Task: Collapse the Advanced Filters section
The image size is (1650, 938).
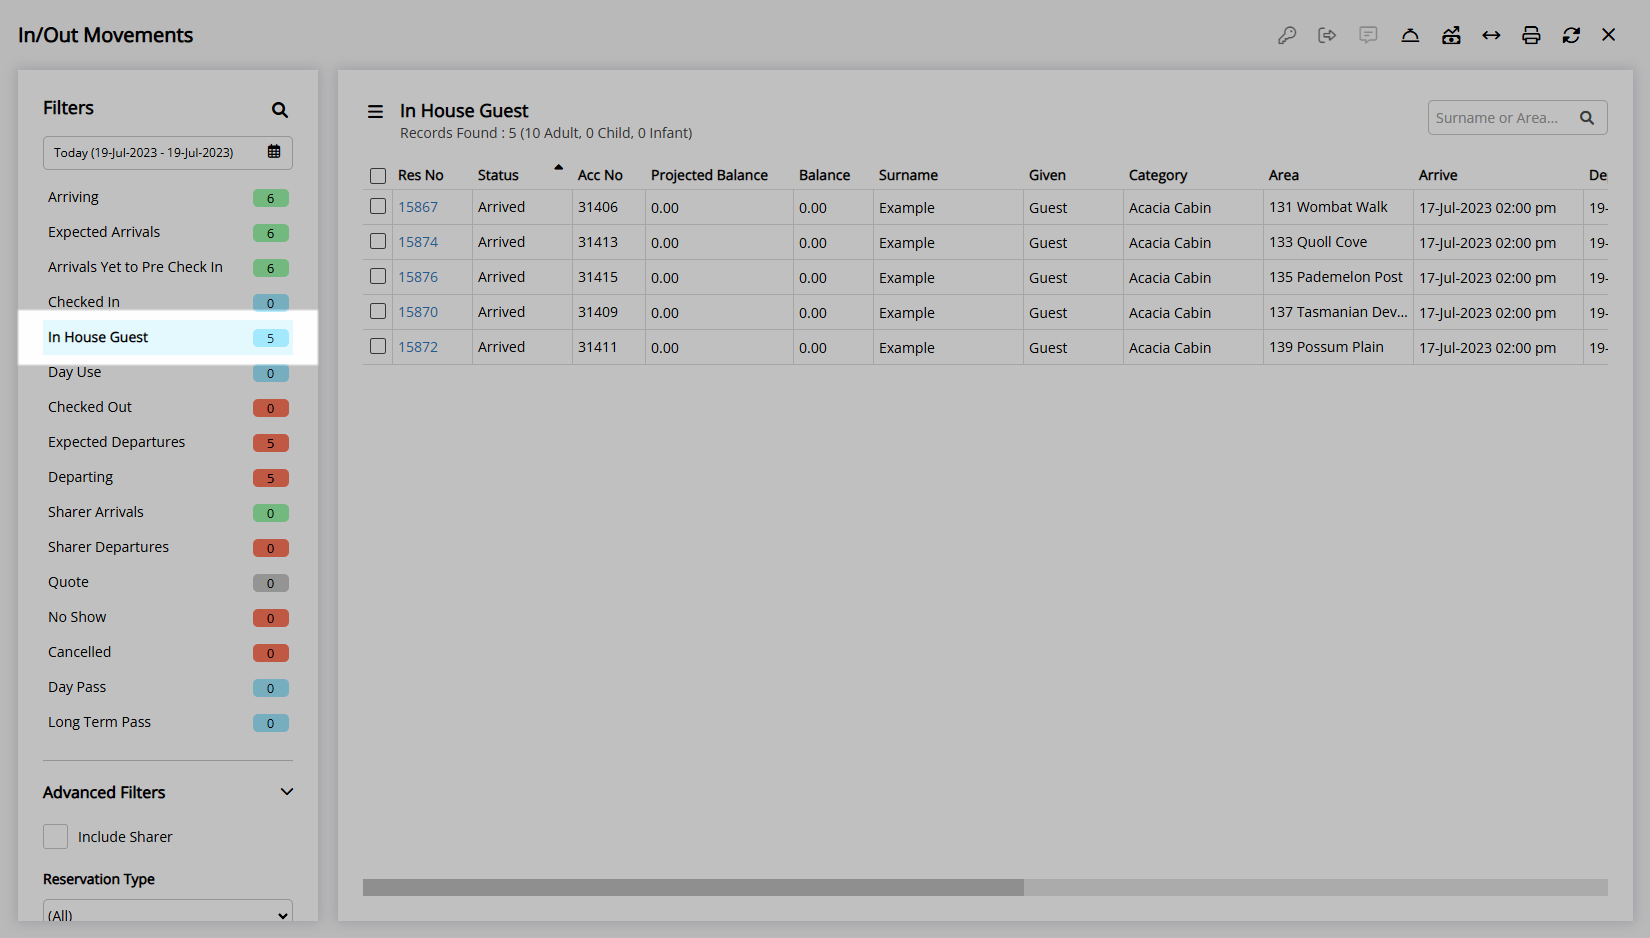Action: tap(287, 792)
